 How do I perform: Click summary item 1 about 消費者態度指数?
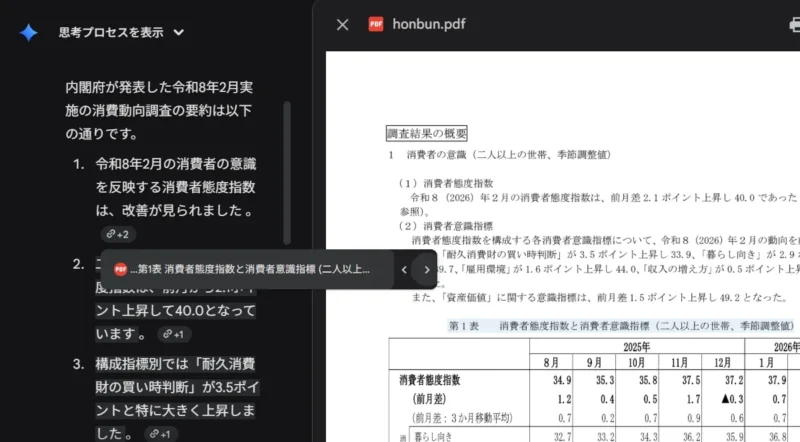tap(176, 187)
